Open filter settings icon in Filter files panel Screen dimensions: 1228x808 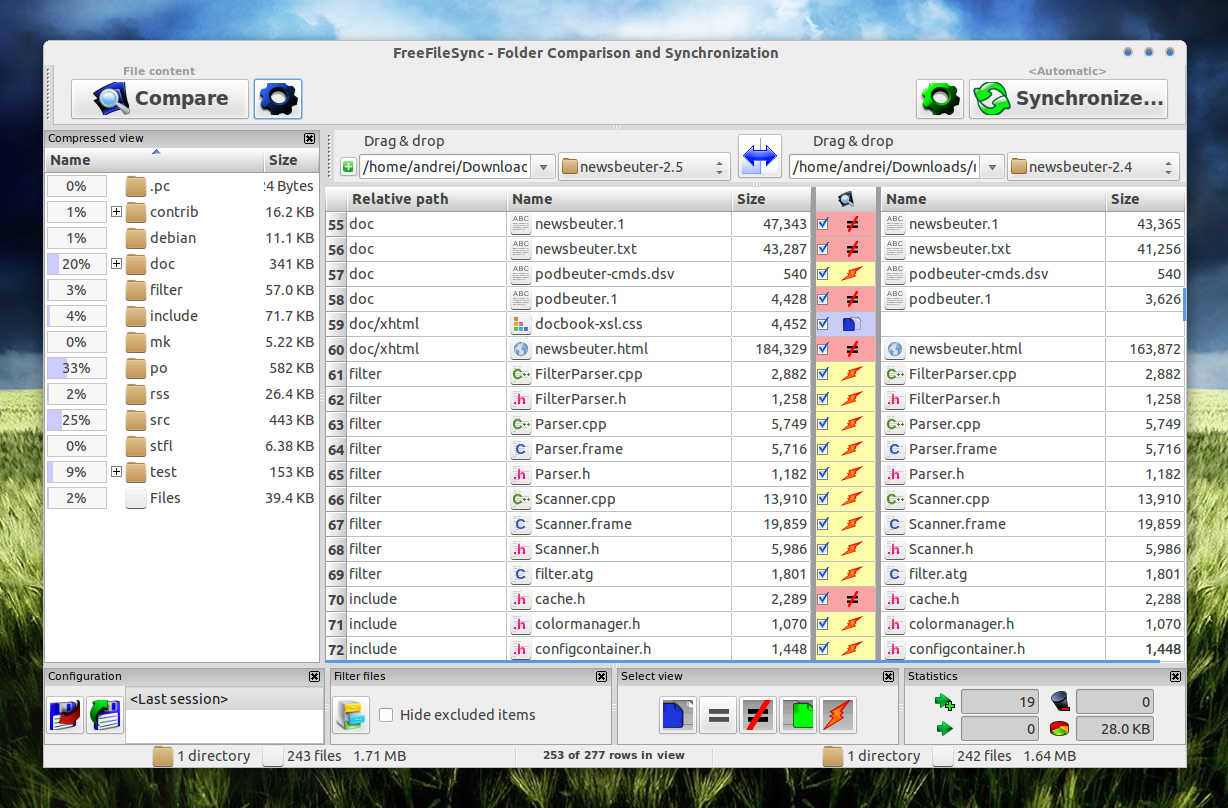(x=351, y=714)
